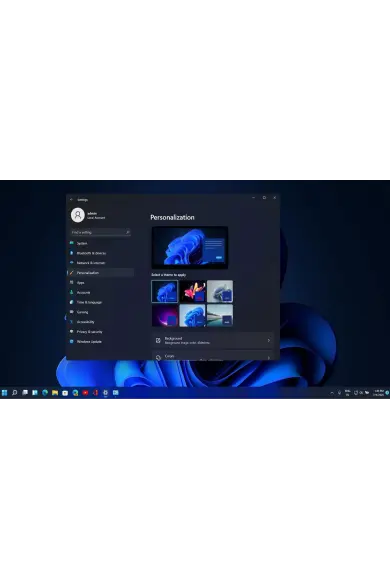The image size is (390, 580).
Task: Open Windows Update in the sidebar
Action: click(100, 341)
